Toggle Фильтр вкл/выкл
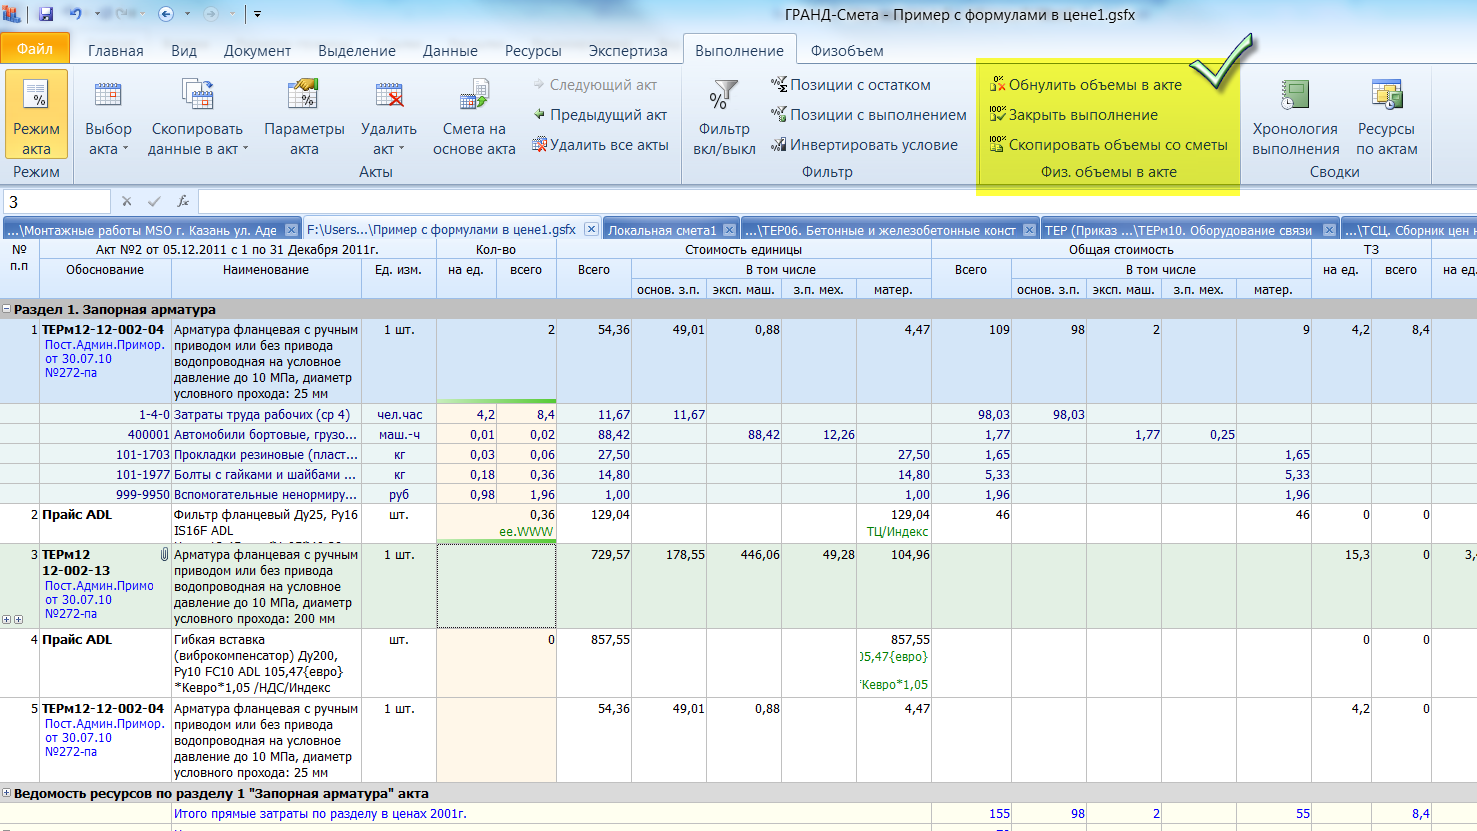 click(724, 117)
